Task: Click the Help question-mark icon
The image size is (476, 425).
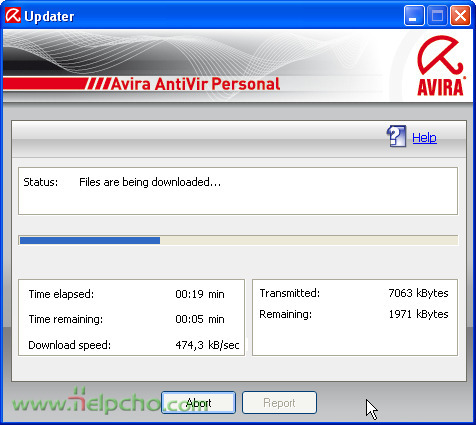Action: coord(396,136)
